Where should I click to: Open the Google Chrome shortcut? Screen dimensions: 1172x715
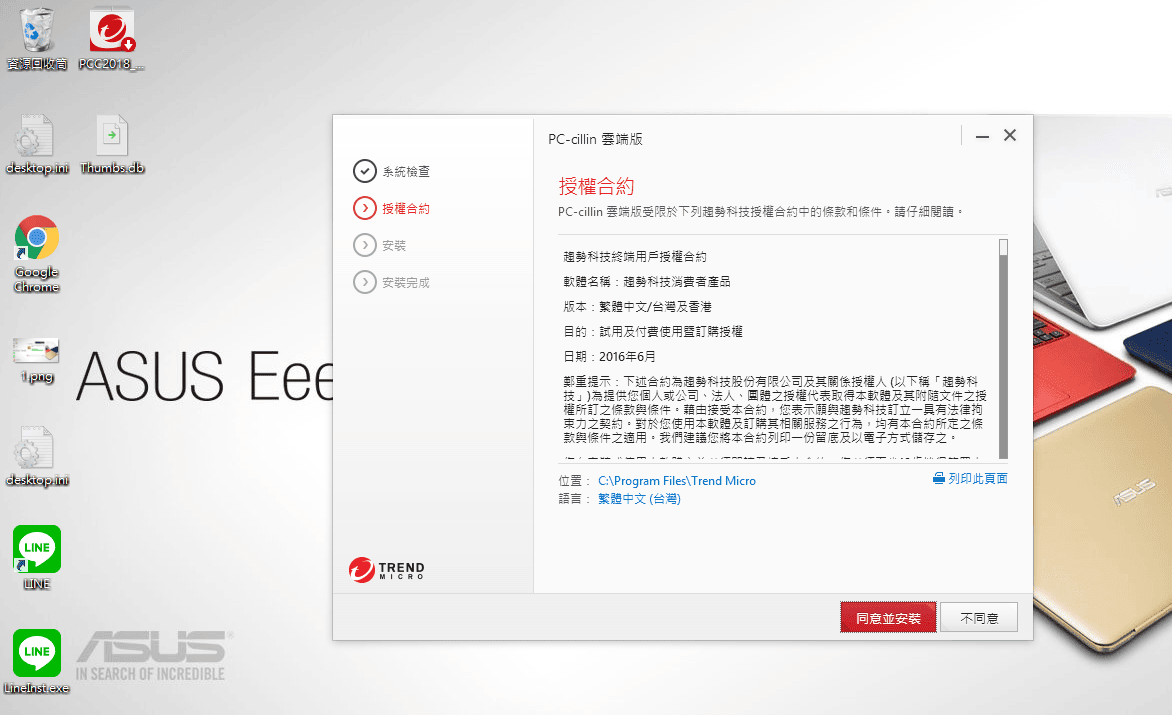point(36,254)
